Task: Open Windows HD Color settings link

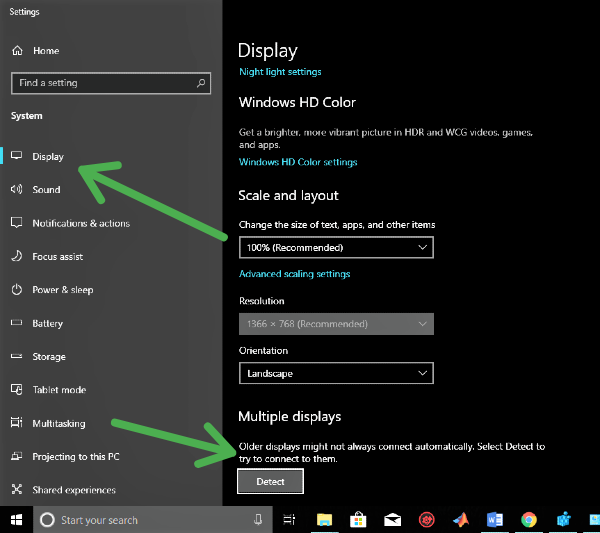Action: [298, 162]
